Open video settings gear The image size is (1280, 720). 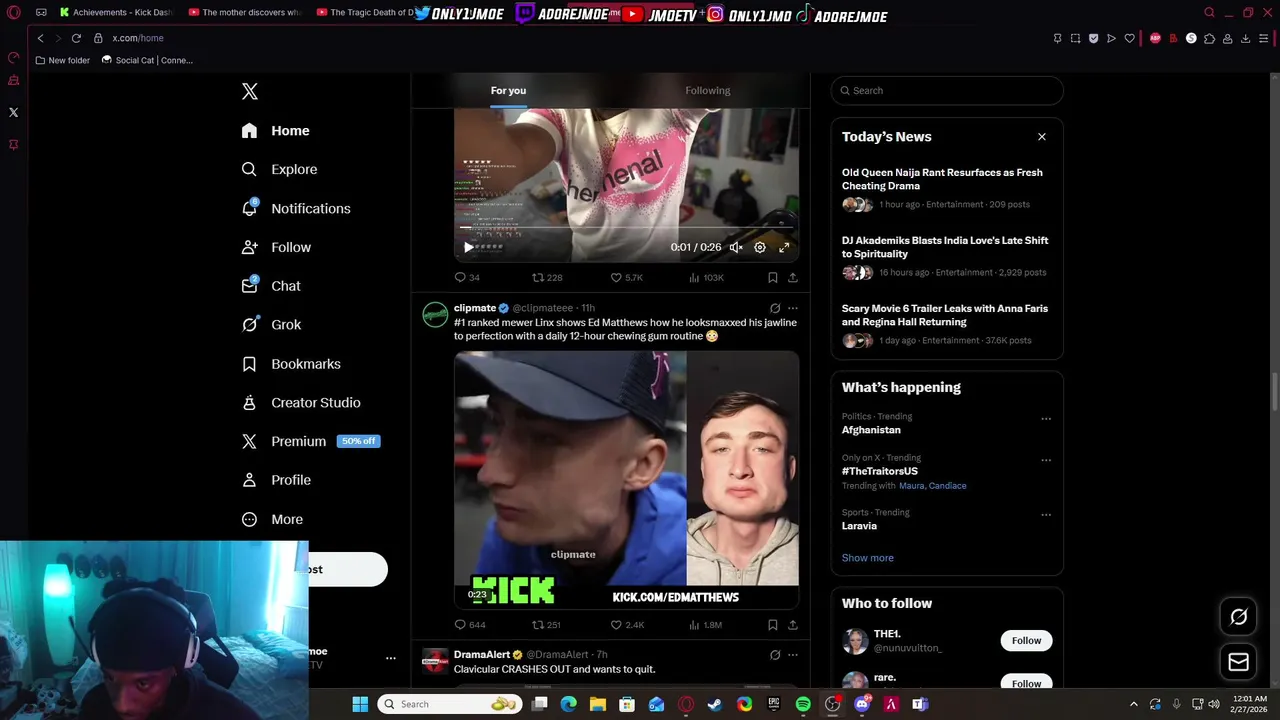coord(760,247)
